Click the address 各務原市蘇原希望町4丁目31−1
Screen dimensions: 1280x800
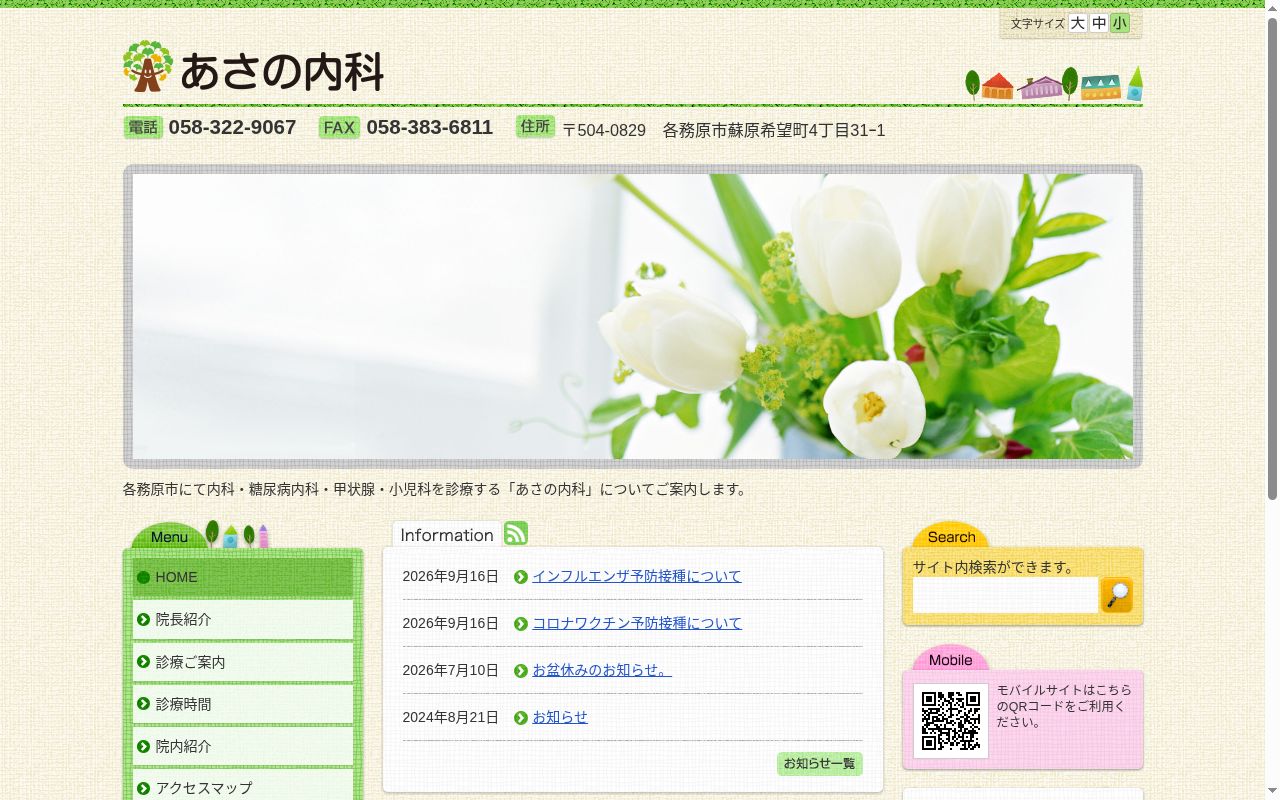(x=774, y=130)
